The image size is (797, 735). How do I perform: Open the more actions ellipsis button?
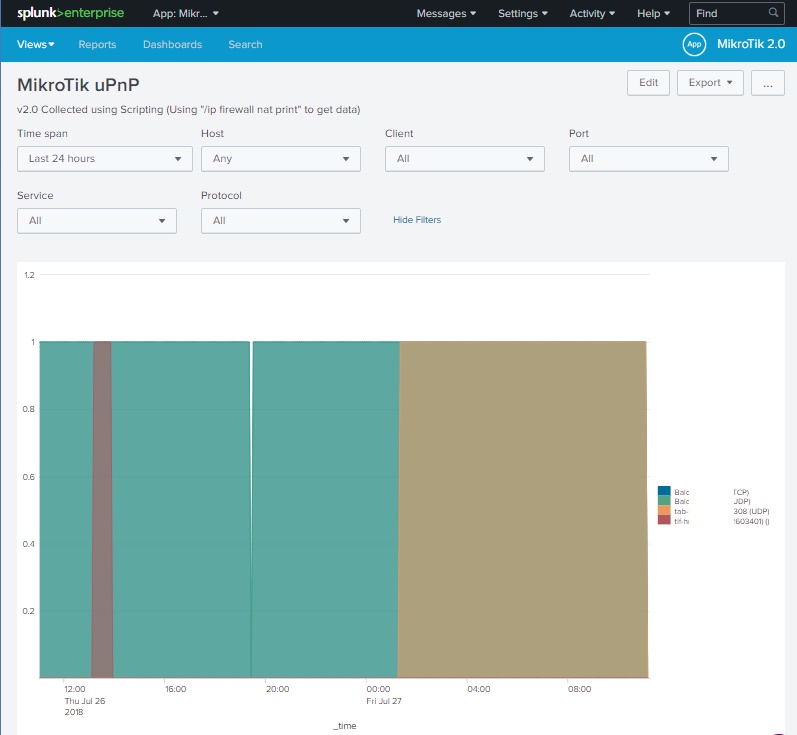767,83
